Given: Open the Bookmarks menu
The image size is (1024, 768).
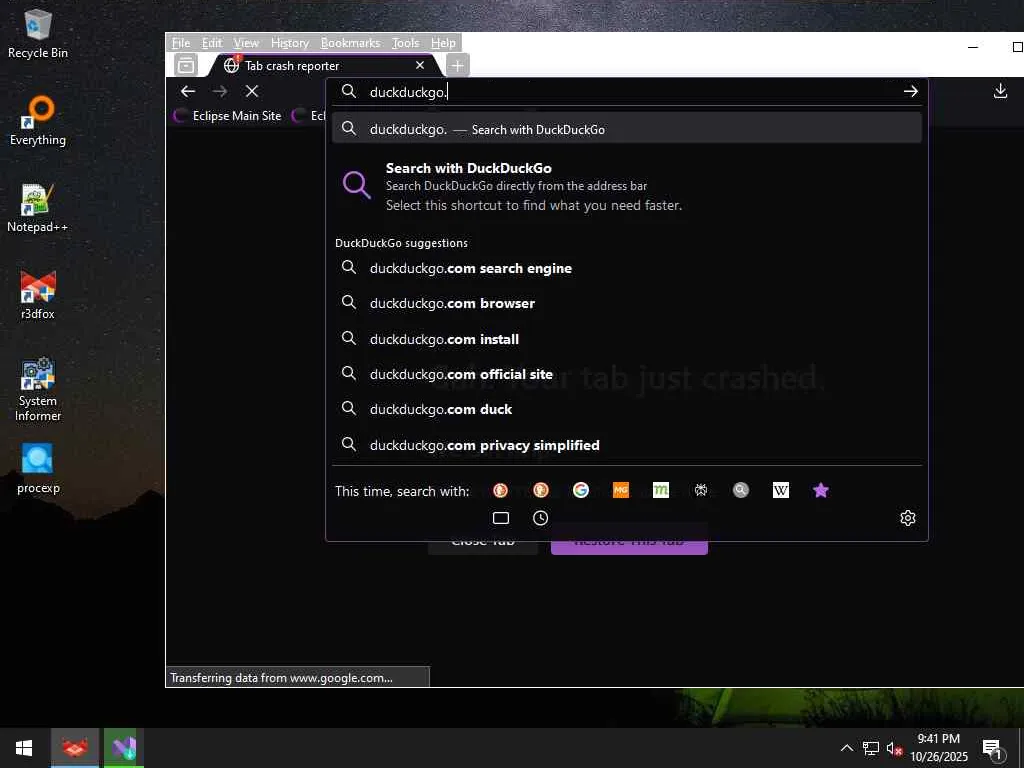Looking at the screenshot, I should tap(350, 43).
